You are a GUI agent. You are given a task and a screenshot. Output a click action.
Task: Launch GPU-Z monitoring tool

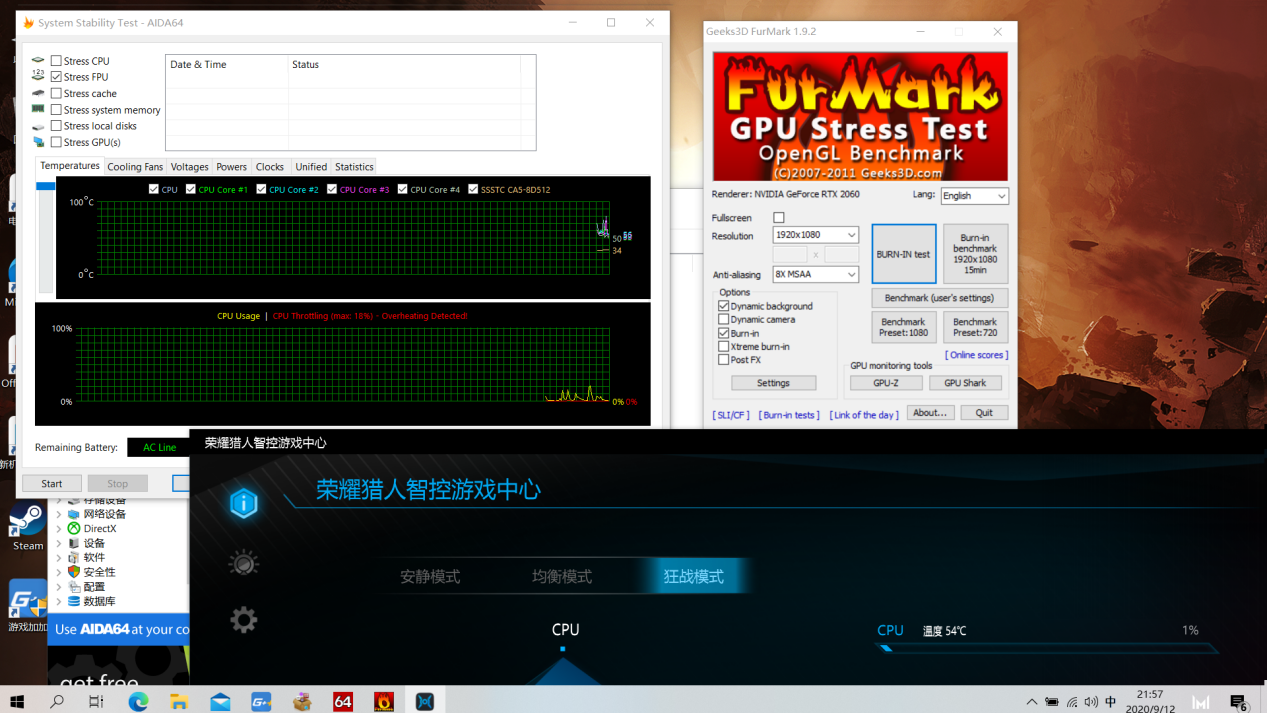(x=886, y=383)
